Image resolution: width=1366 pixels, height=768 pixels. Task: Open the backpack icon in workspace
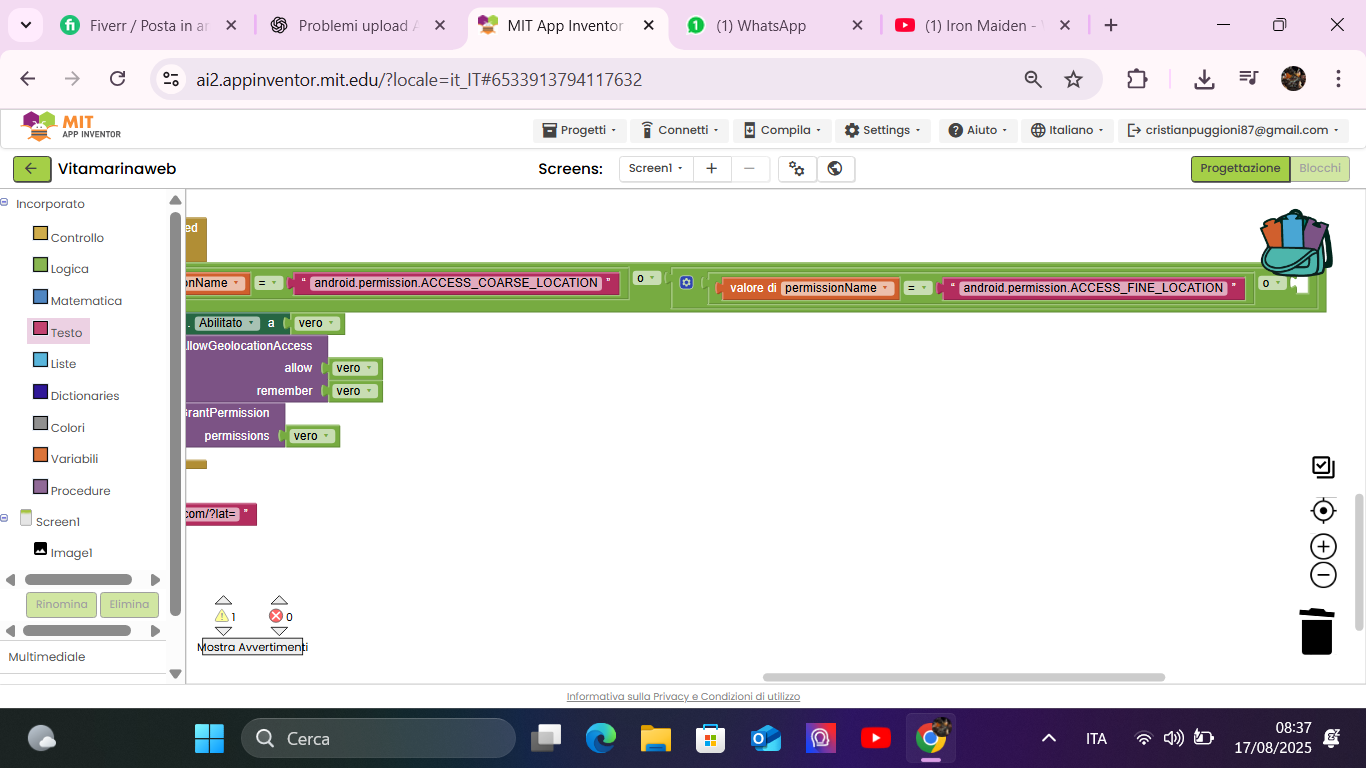(1295, 244)
